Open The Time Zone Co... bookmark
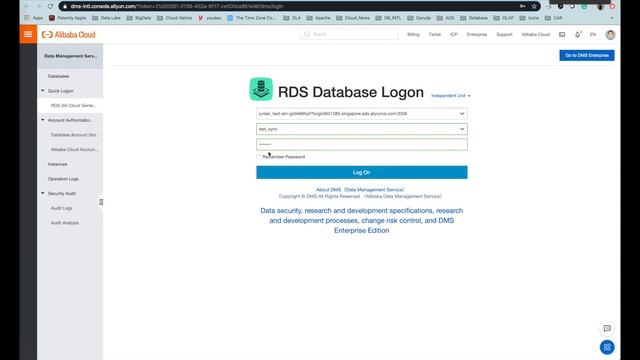The height and width of the screenshot is (360, 640). click(251, 18)
